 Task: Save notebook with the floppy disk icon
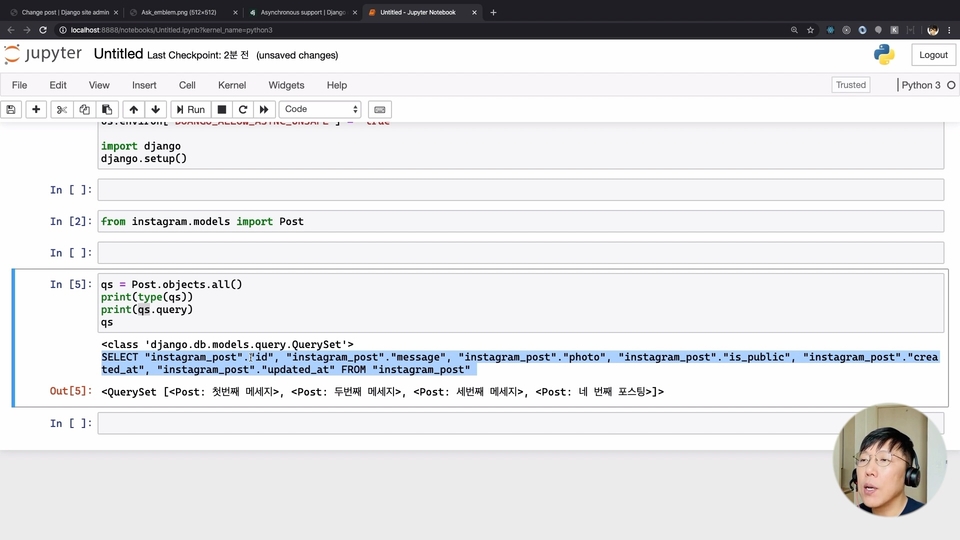pyautogui.click(x=11, y=110)
